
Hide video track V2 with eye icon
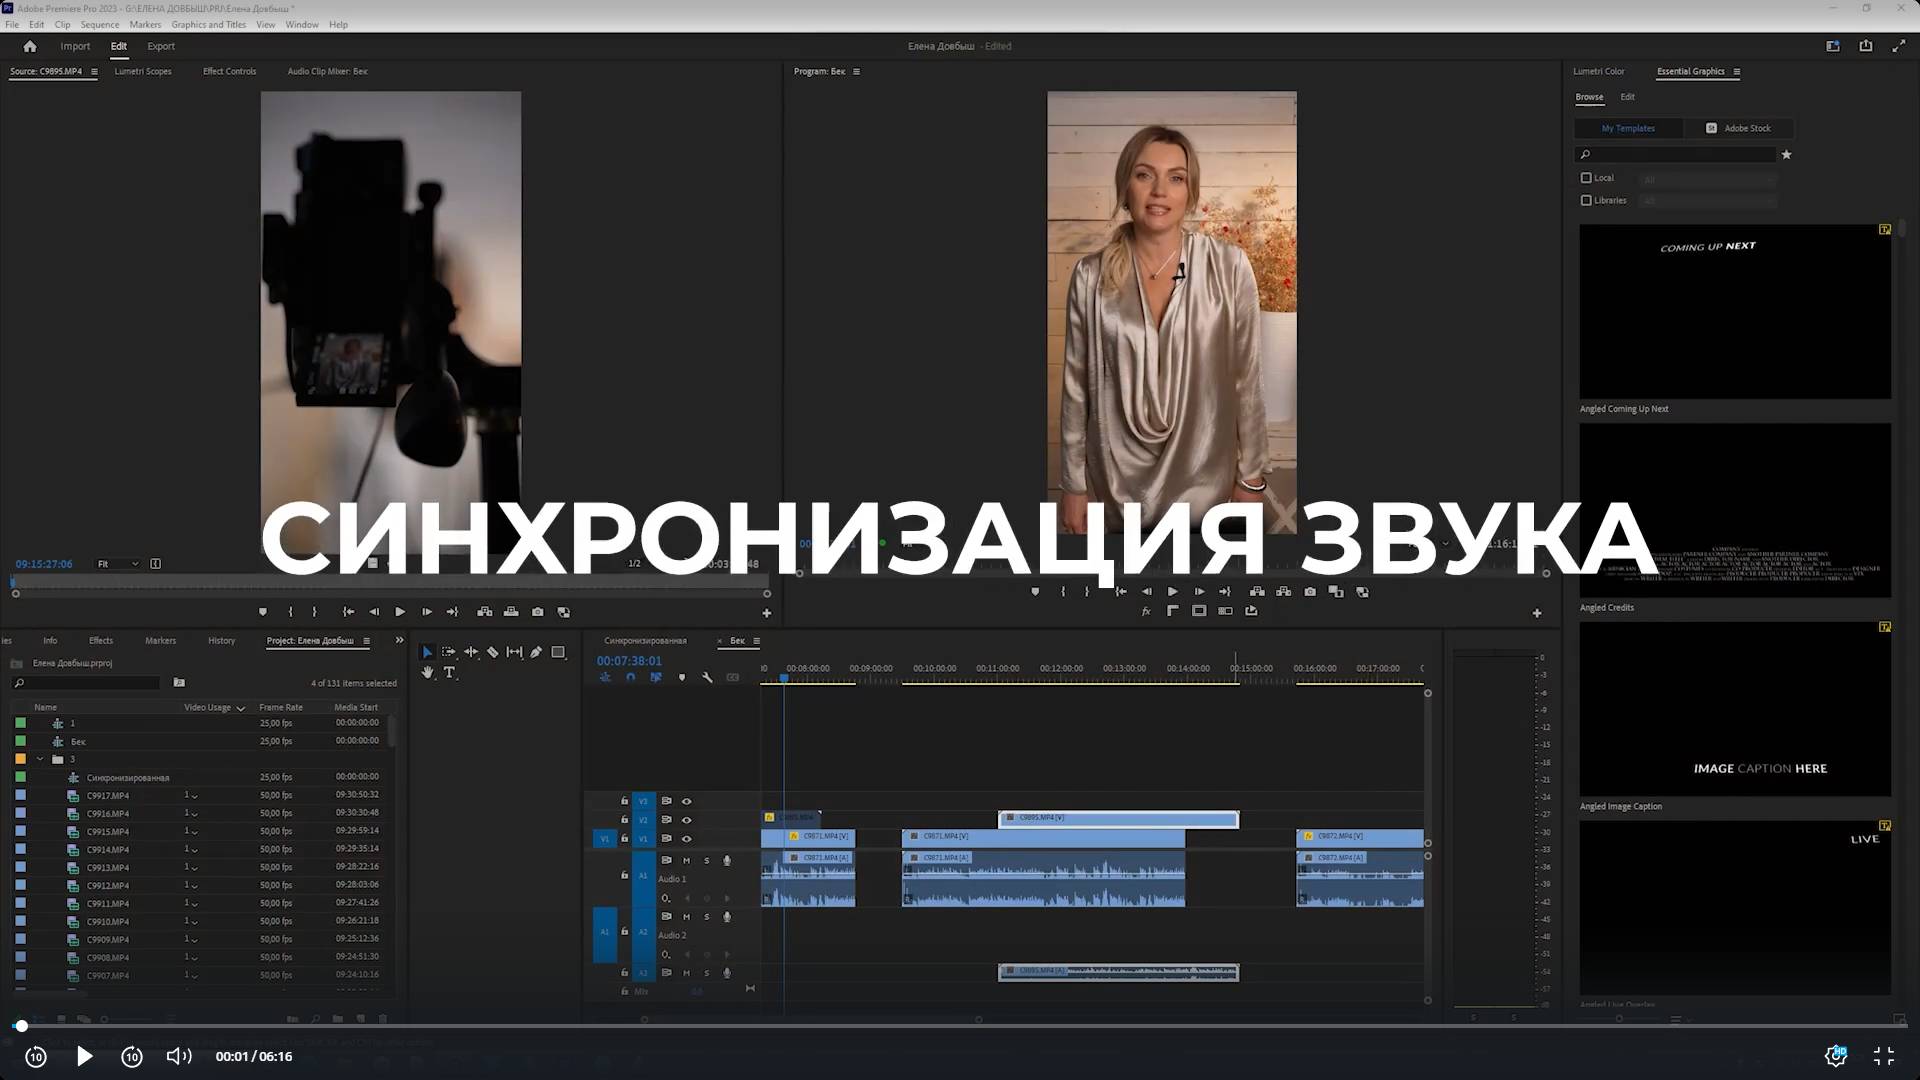coord(686,820)
